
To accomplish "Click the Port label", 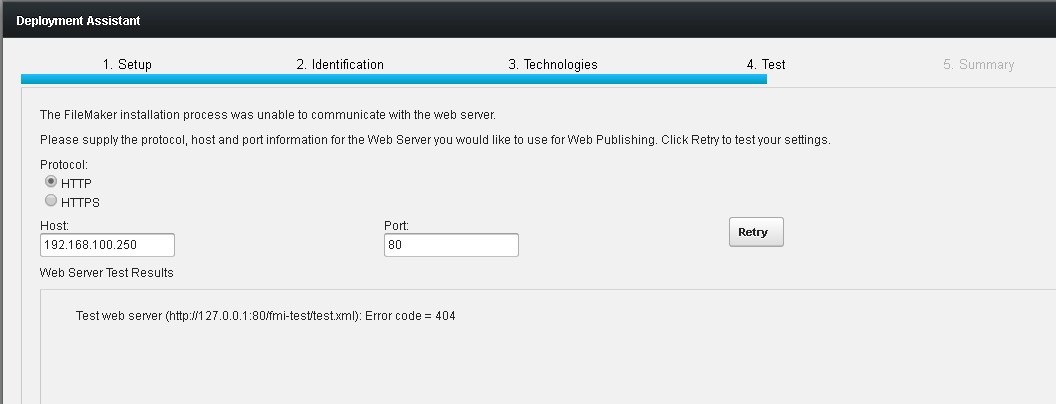I will click(397, 226).
